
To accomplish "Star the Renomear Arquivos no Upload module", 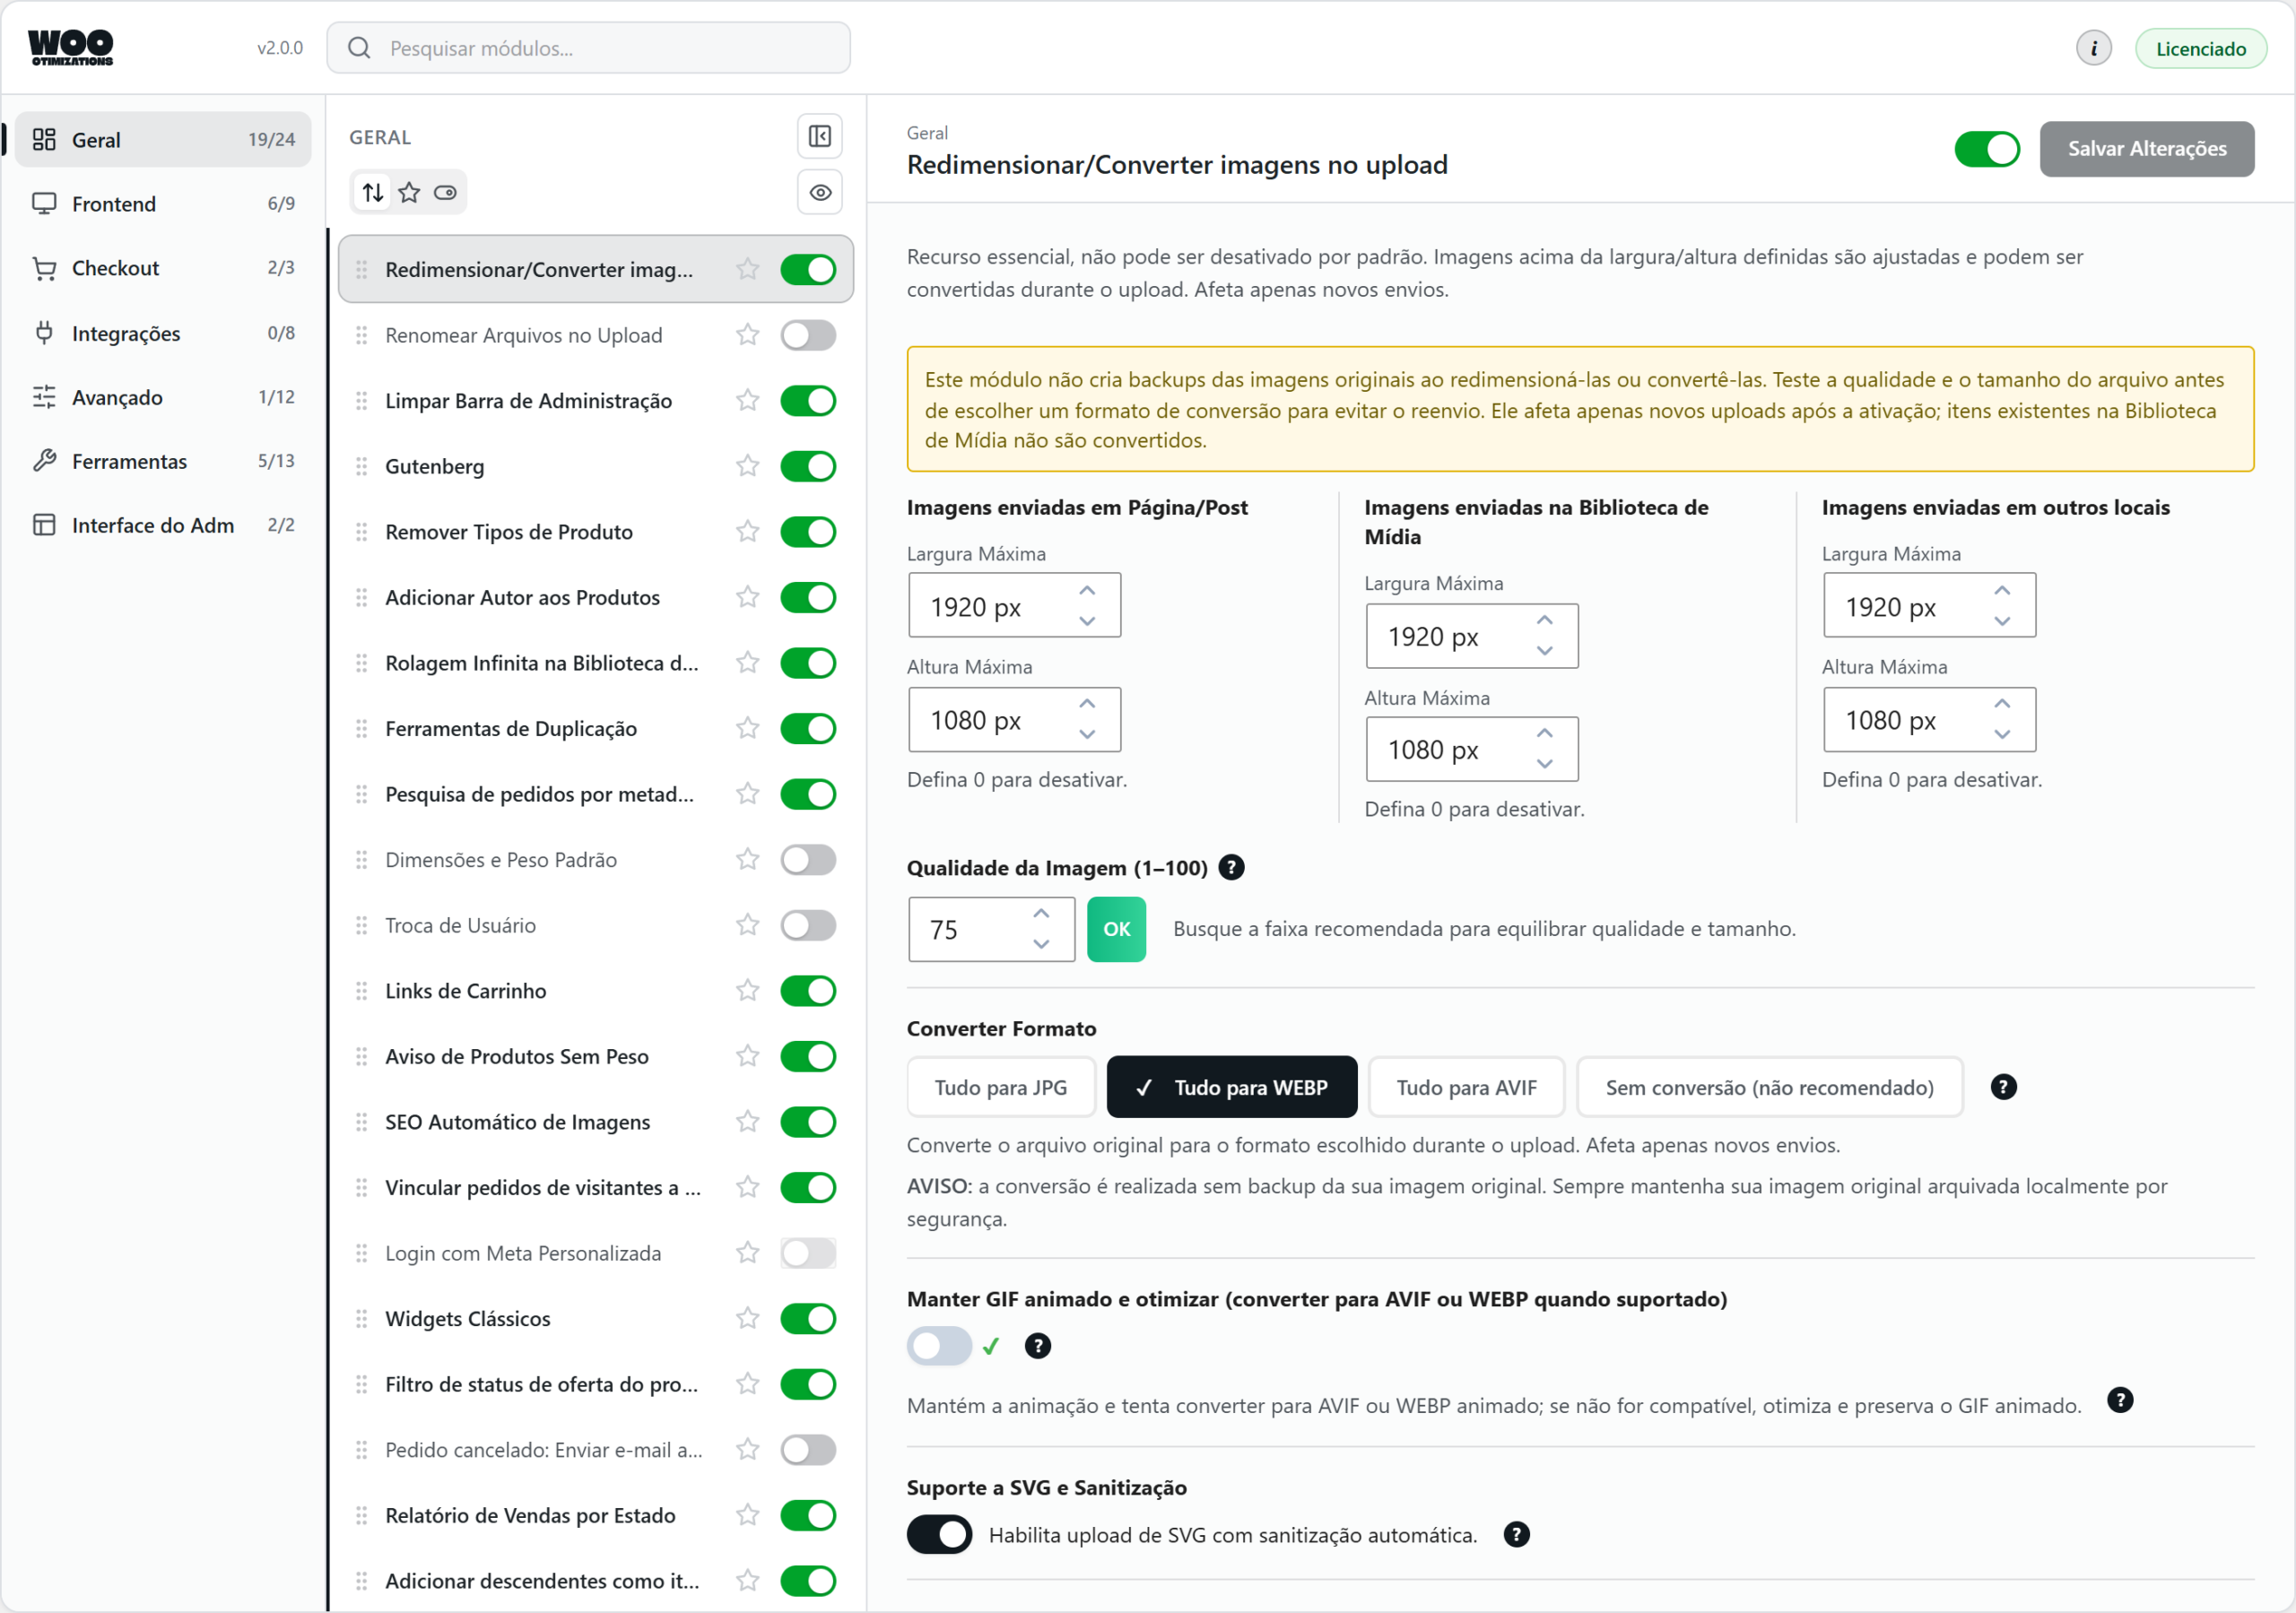I will pyautogui.click(x=747, y=335).
